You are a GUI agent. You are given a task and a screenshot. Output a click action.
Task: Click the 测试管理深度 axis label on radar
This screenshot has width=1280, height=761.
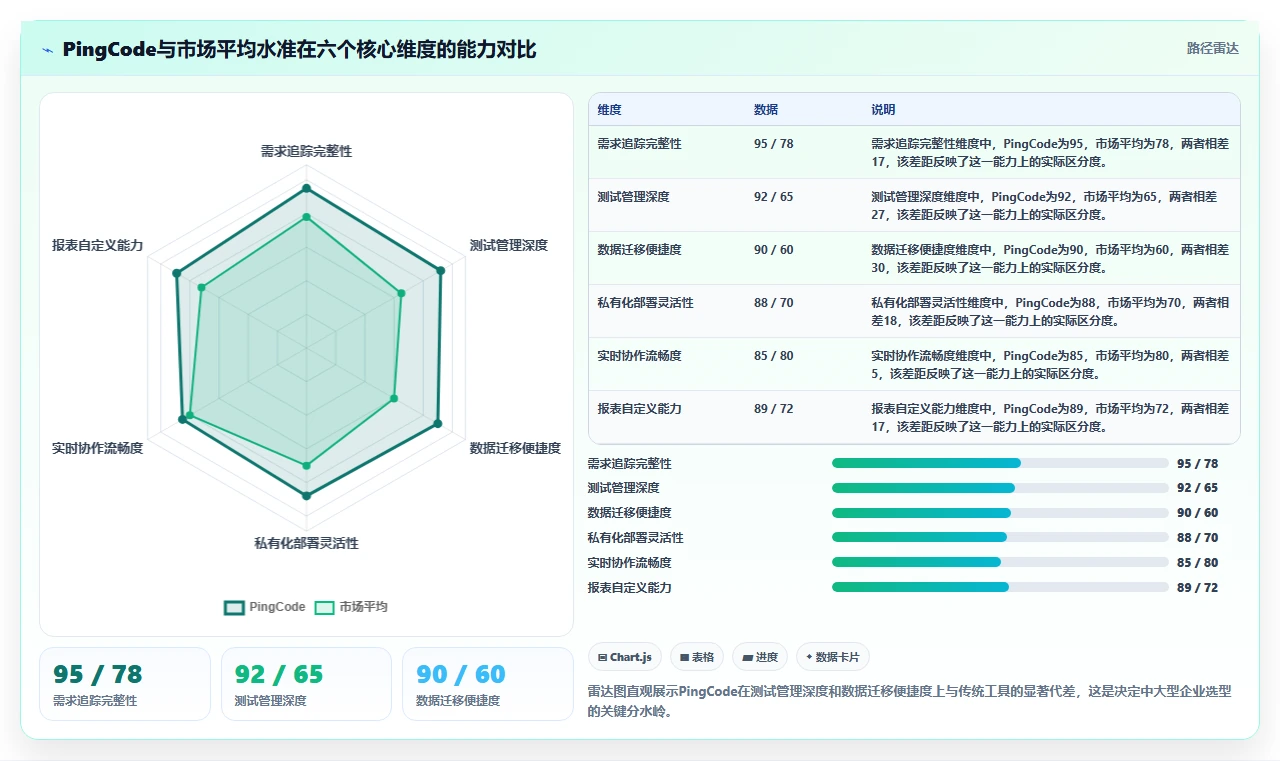pos(509,245)
